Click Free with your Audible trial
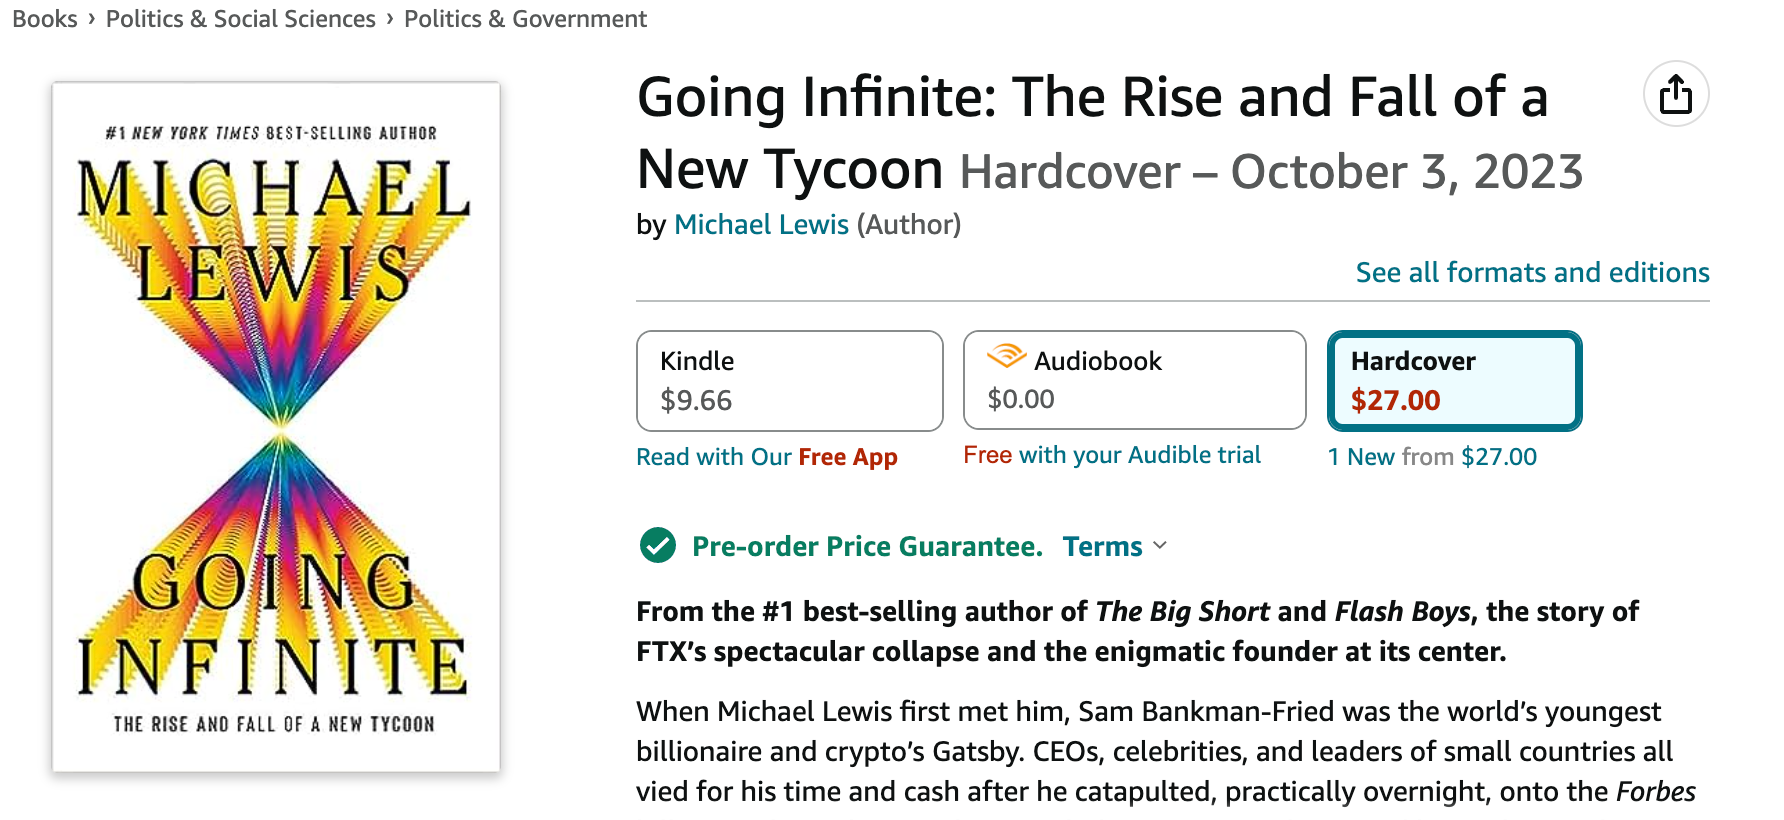 coord(1112,455)
